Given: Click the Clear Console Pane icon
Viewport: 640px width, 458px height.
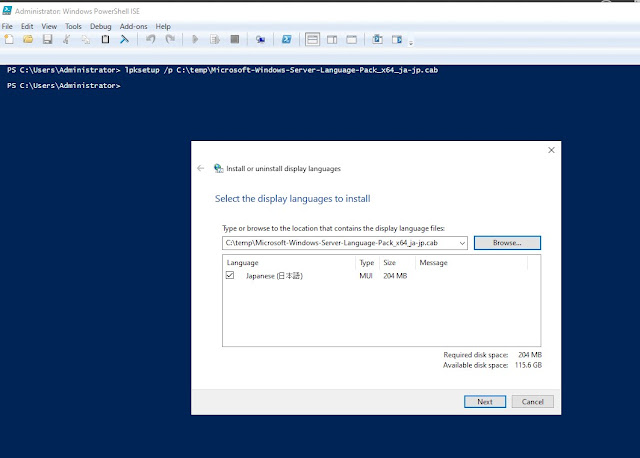Looking at the screenshot, I should (124, 39).
